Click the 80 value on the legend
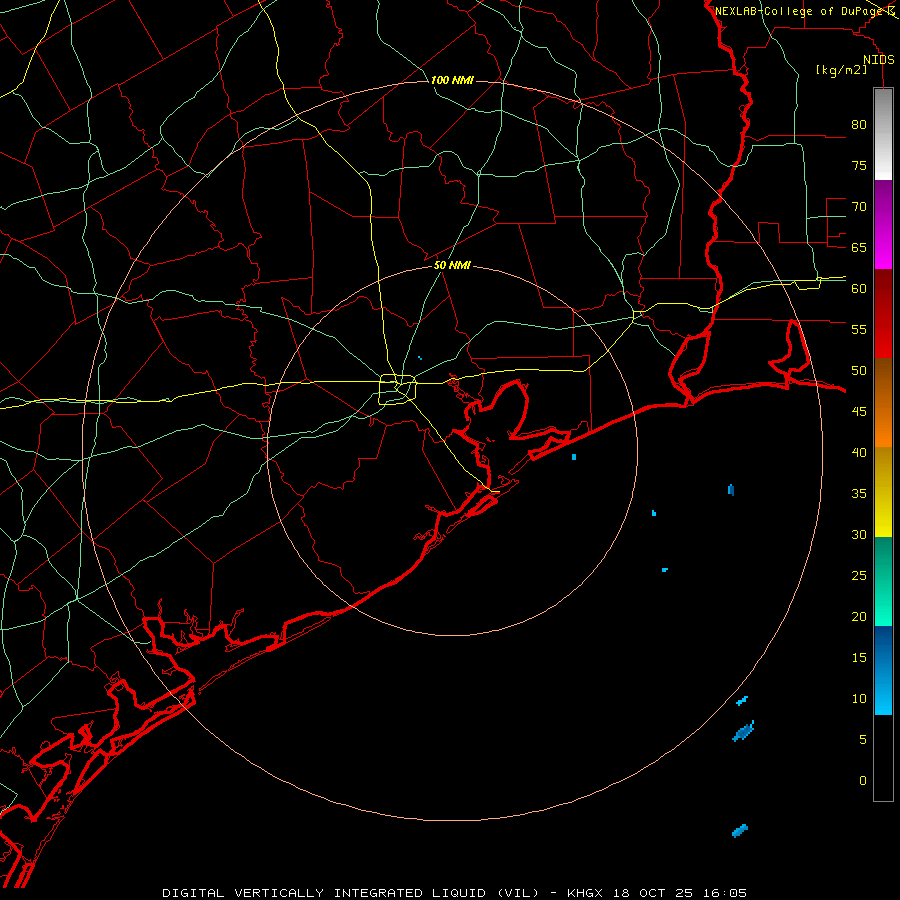 click(859, 125)
